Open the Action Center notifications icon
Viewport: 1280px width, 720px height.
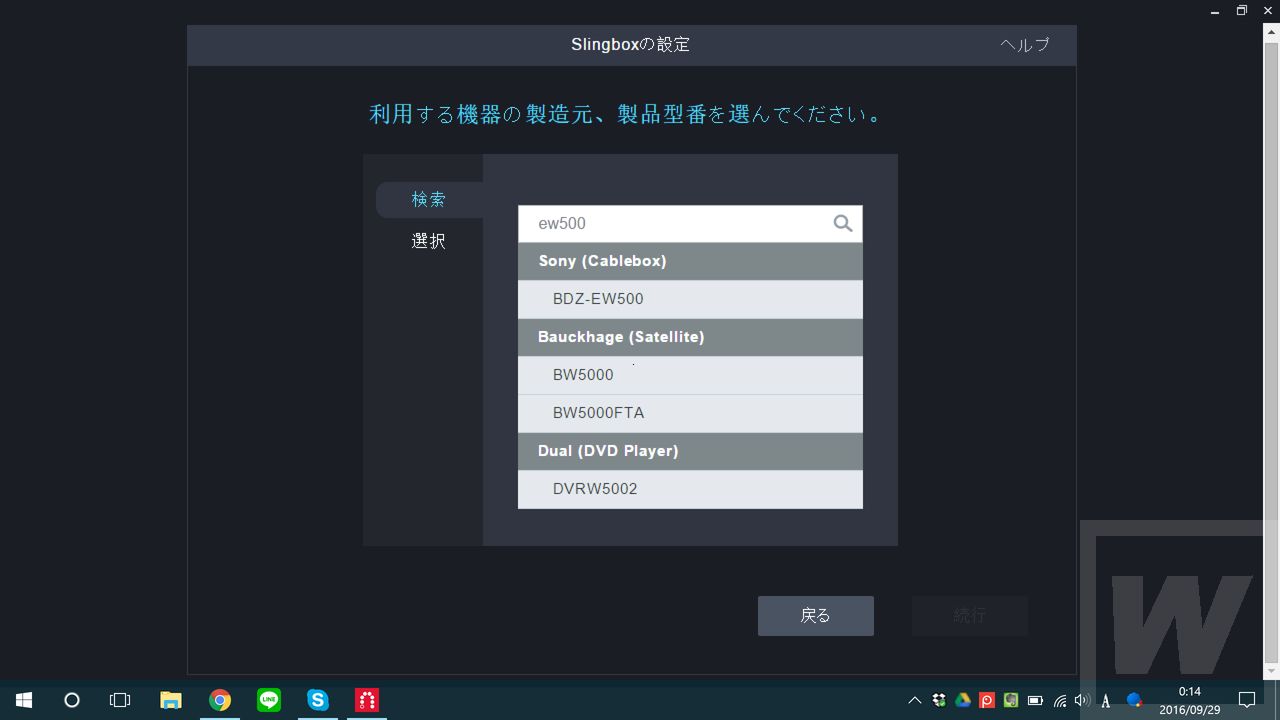(x=1247, y=700)
